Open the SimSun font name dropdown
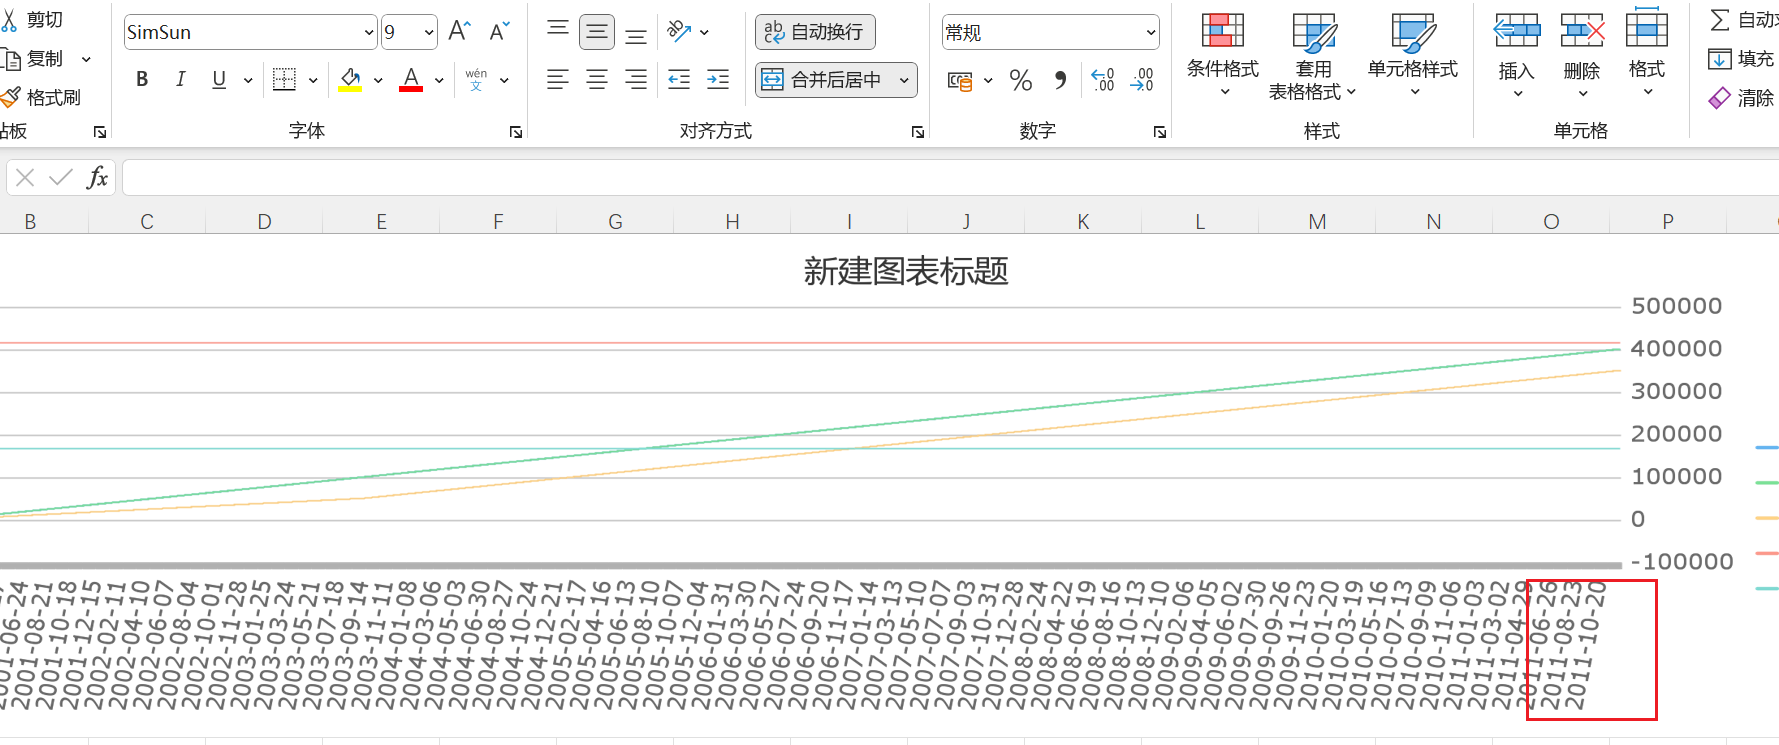Viewport: 1779px width, 745px height. pyautogui.click(x=369, y=32)
